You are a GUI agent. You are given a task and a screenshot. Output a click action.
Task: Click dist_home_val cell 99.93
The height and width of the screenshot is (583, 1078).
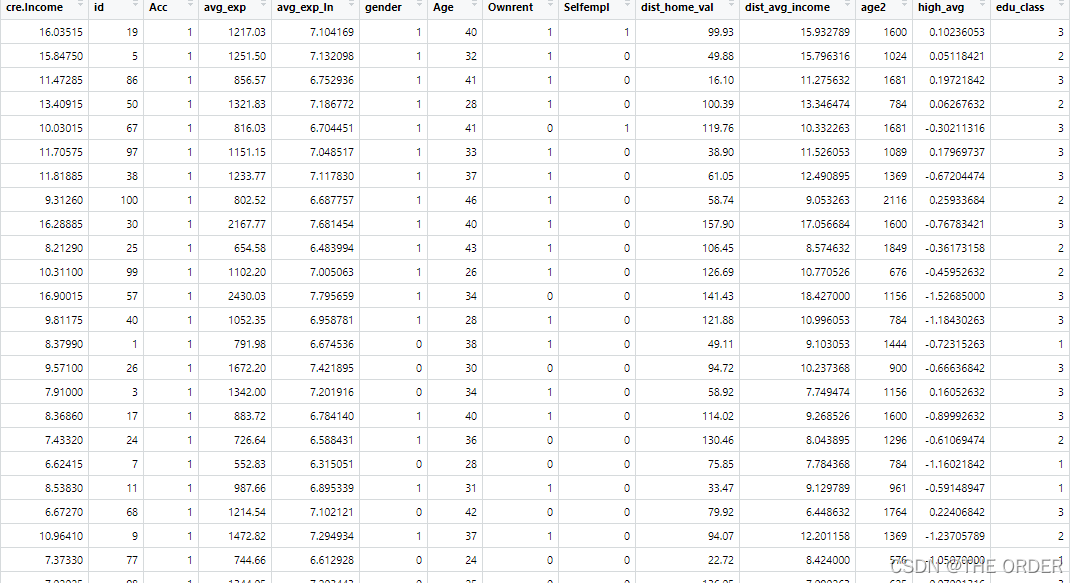(x=720, y=32)
